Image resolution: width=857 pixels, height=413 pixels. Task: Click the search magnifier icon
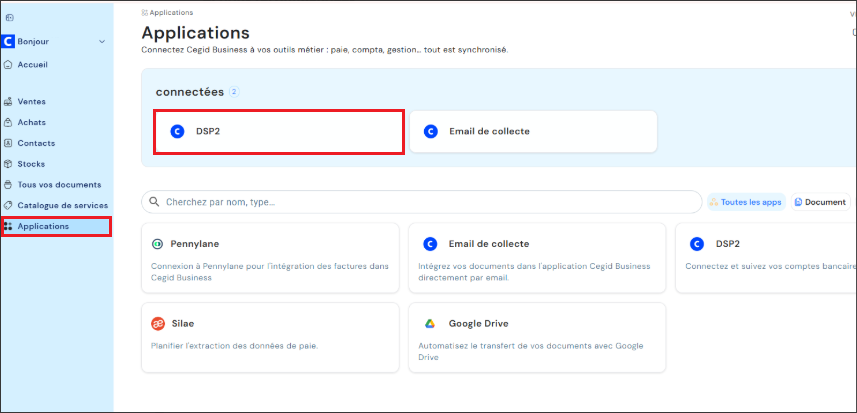coord(154,202)
